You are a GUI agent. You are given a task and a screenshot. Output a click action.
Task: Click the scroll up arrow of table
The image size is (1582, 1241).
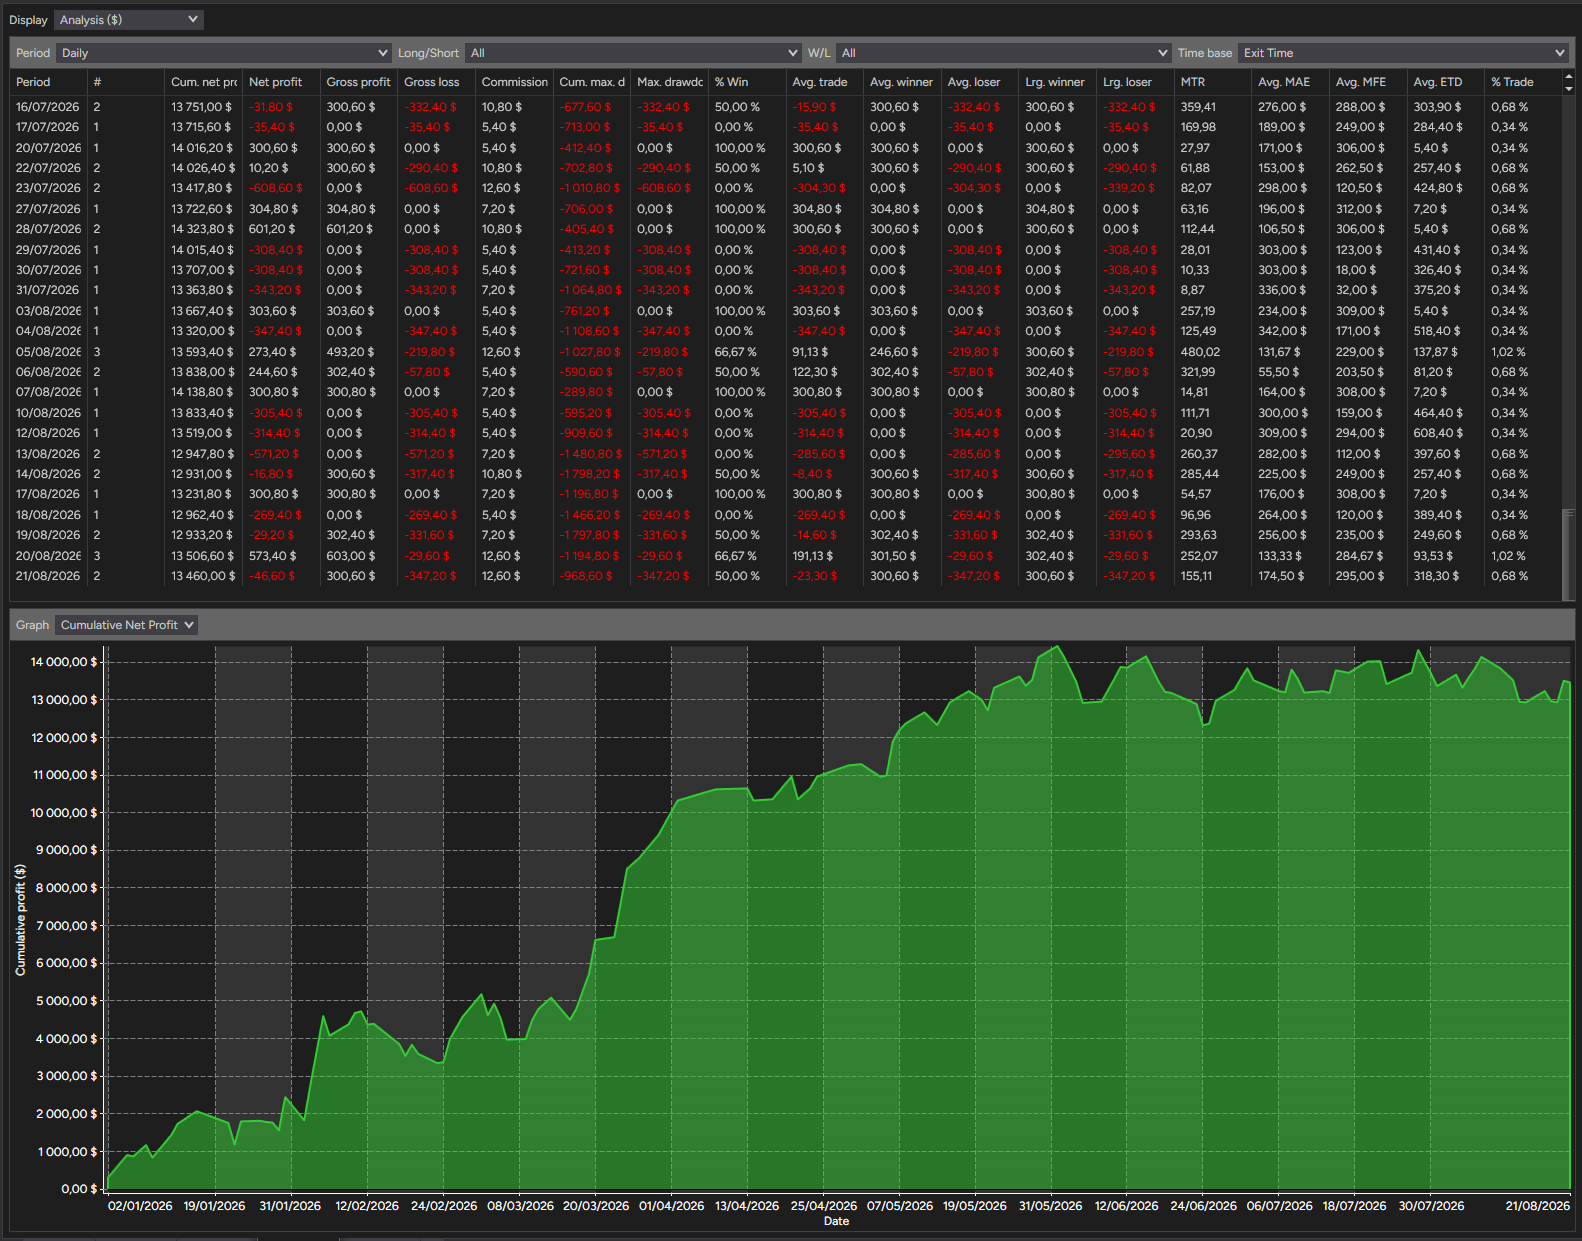[1568, 76]
